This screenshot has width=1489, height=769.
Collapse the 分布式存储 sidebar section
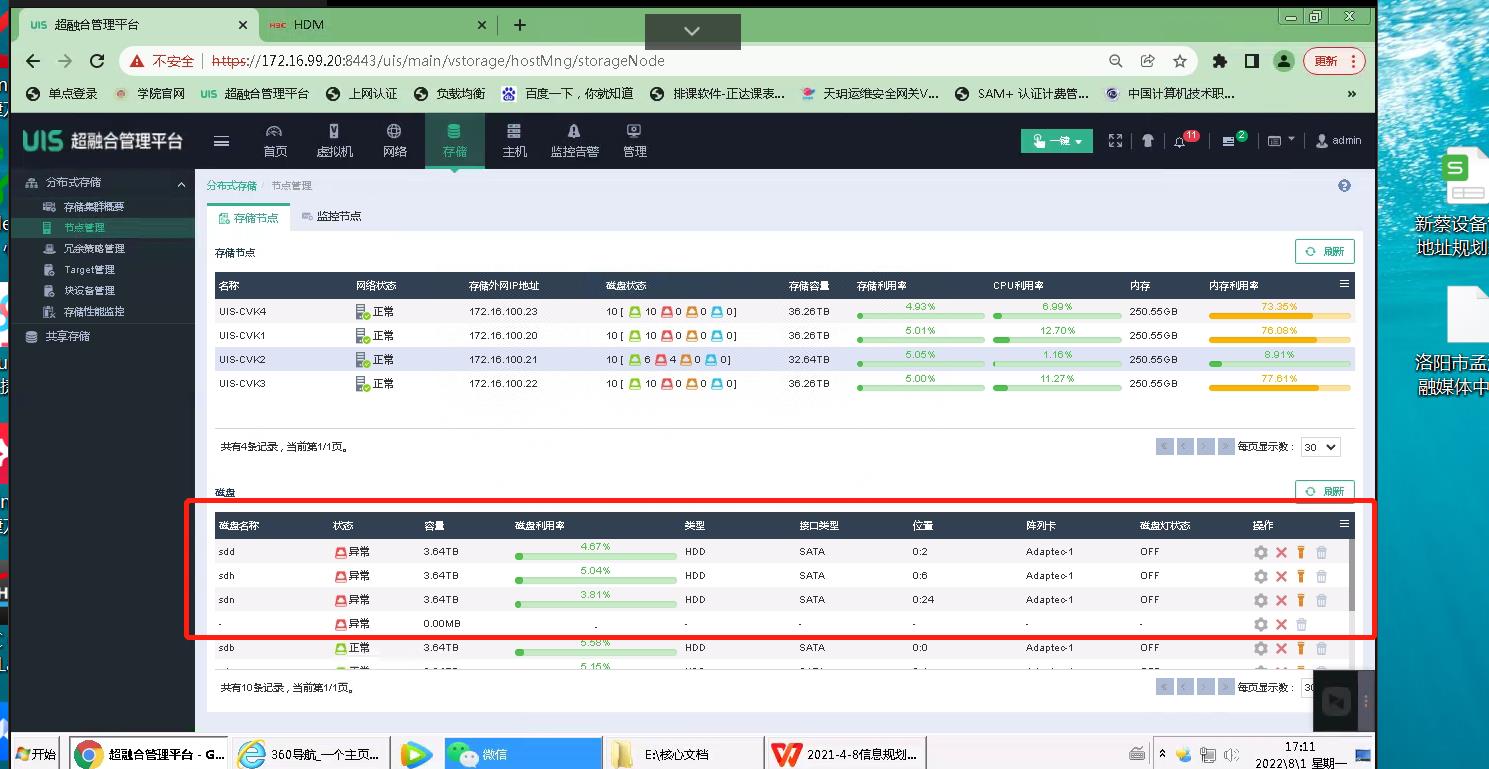[x=181, y=184]
